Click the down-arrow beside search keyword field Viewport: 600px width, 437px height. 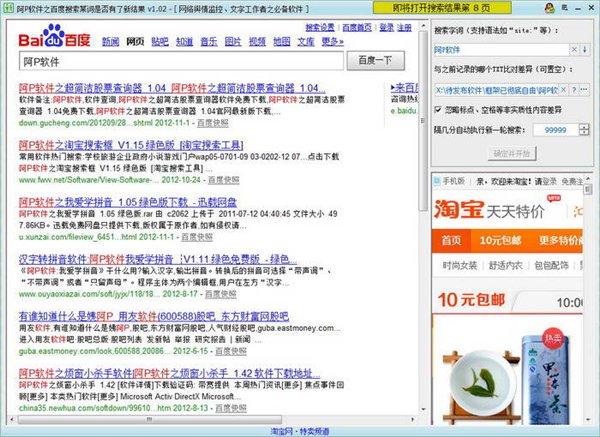(x=585, y=50)
